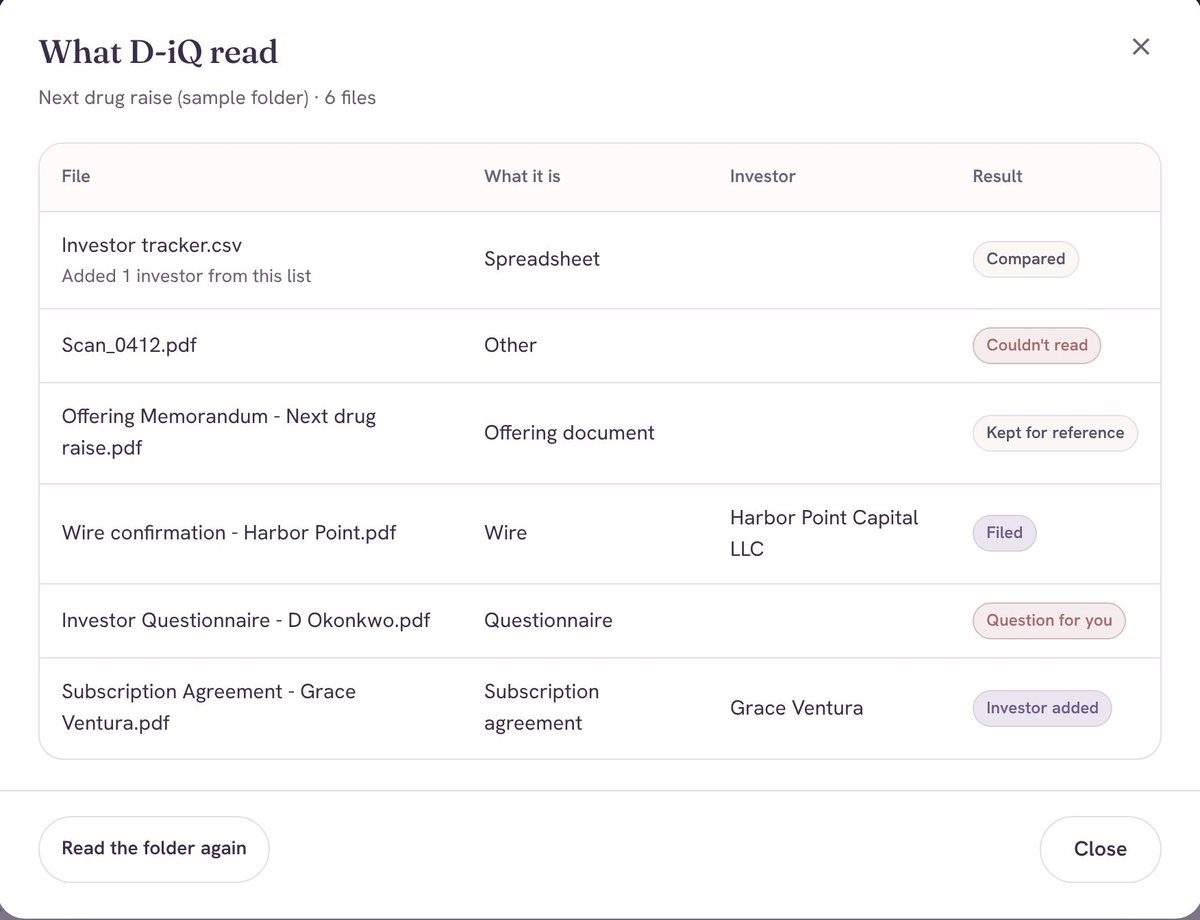Select Offering Memorandum - Next drug raise.pdf
Screen dimensions: 1200x920
tap(219, 432)
